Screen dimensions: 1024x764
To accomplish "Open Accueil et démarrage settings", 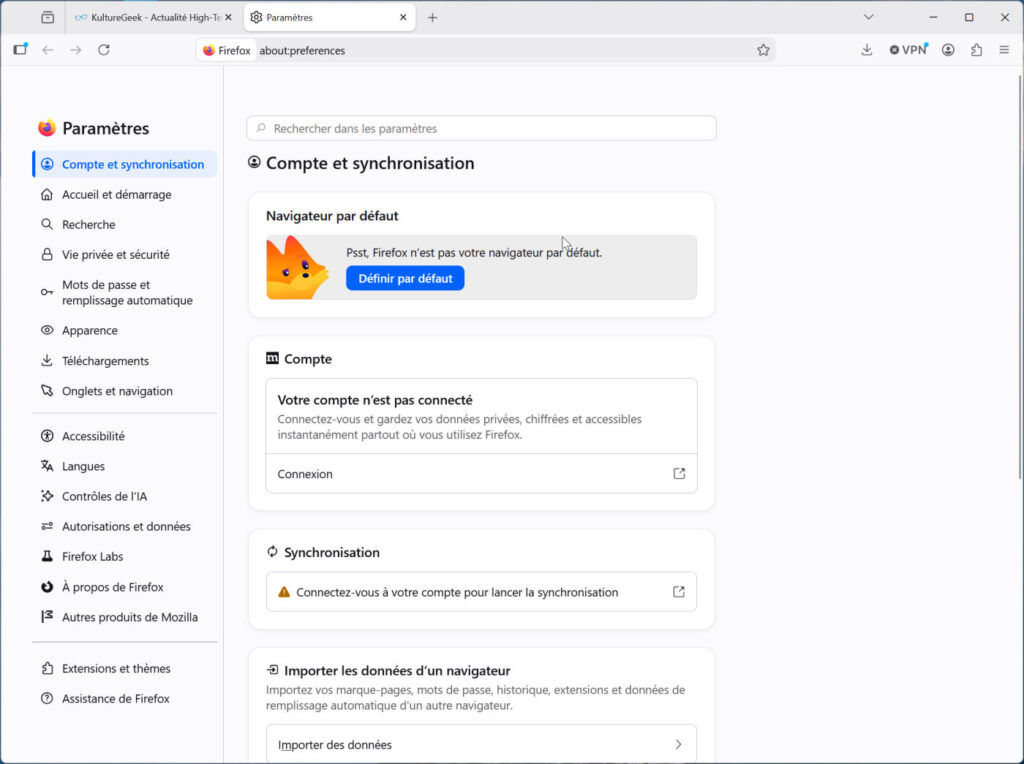I will 125,195.
